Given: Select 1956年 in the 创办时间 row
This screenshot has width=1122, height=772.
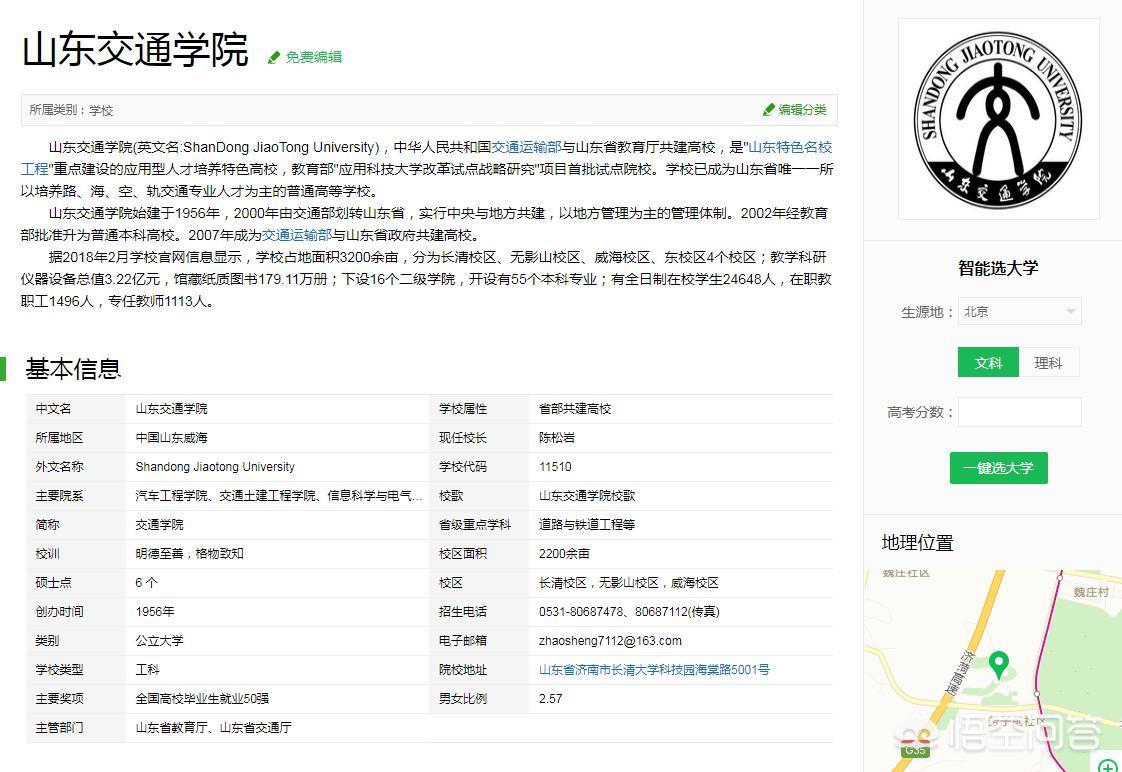Looking at the screenshot, I should coord(155,612).
